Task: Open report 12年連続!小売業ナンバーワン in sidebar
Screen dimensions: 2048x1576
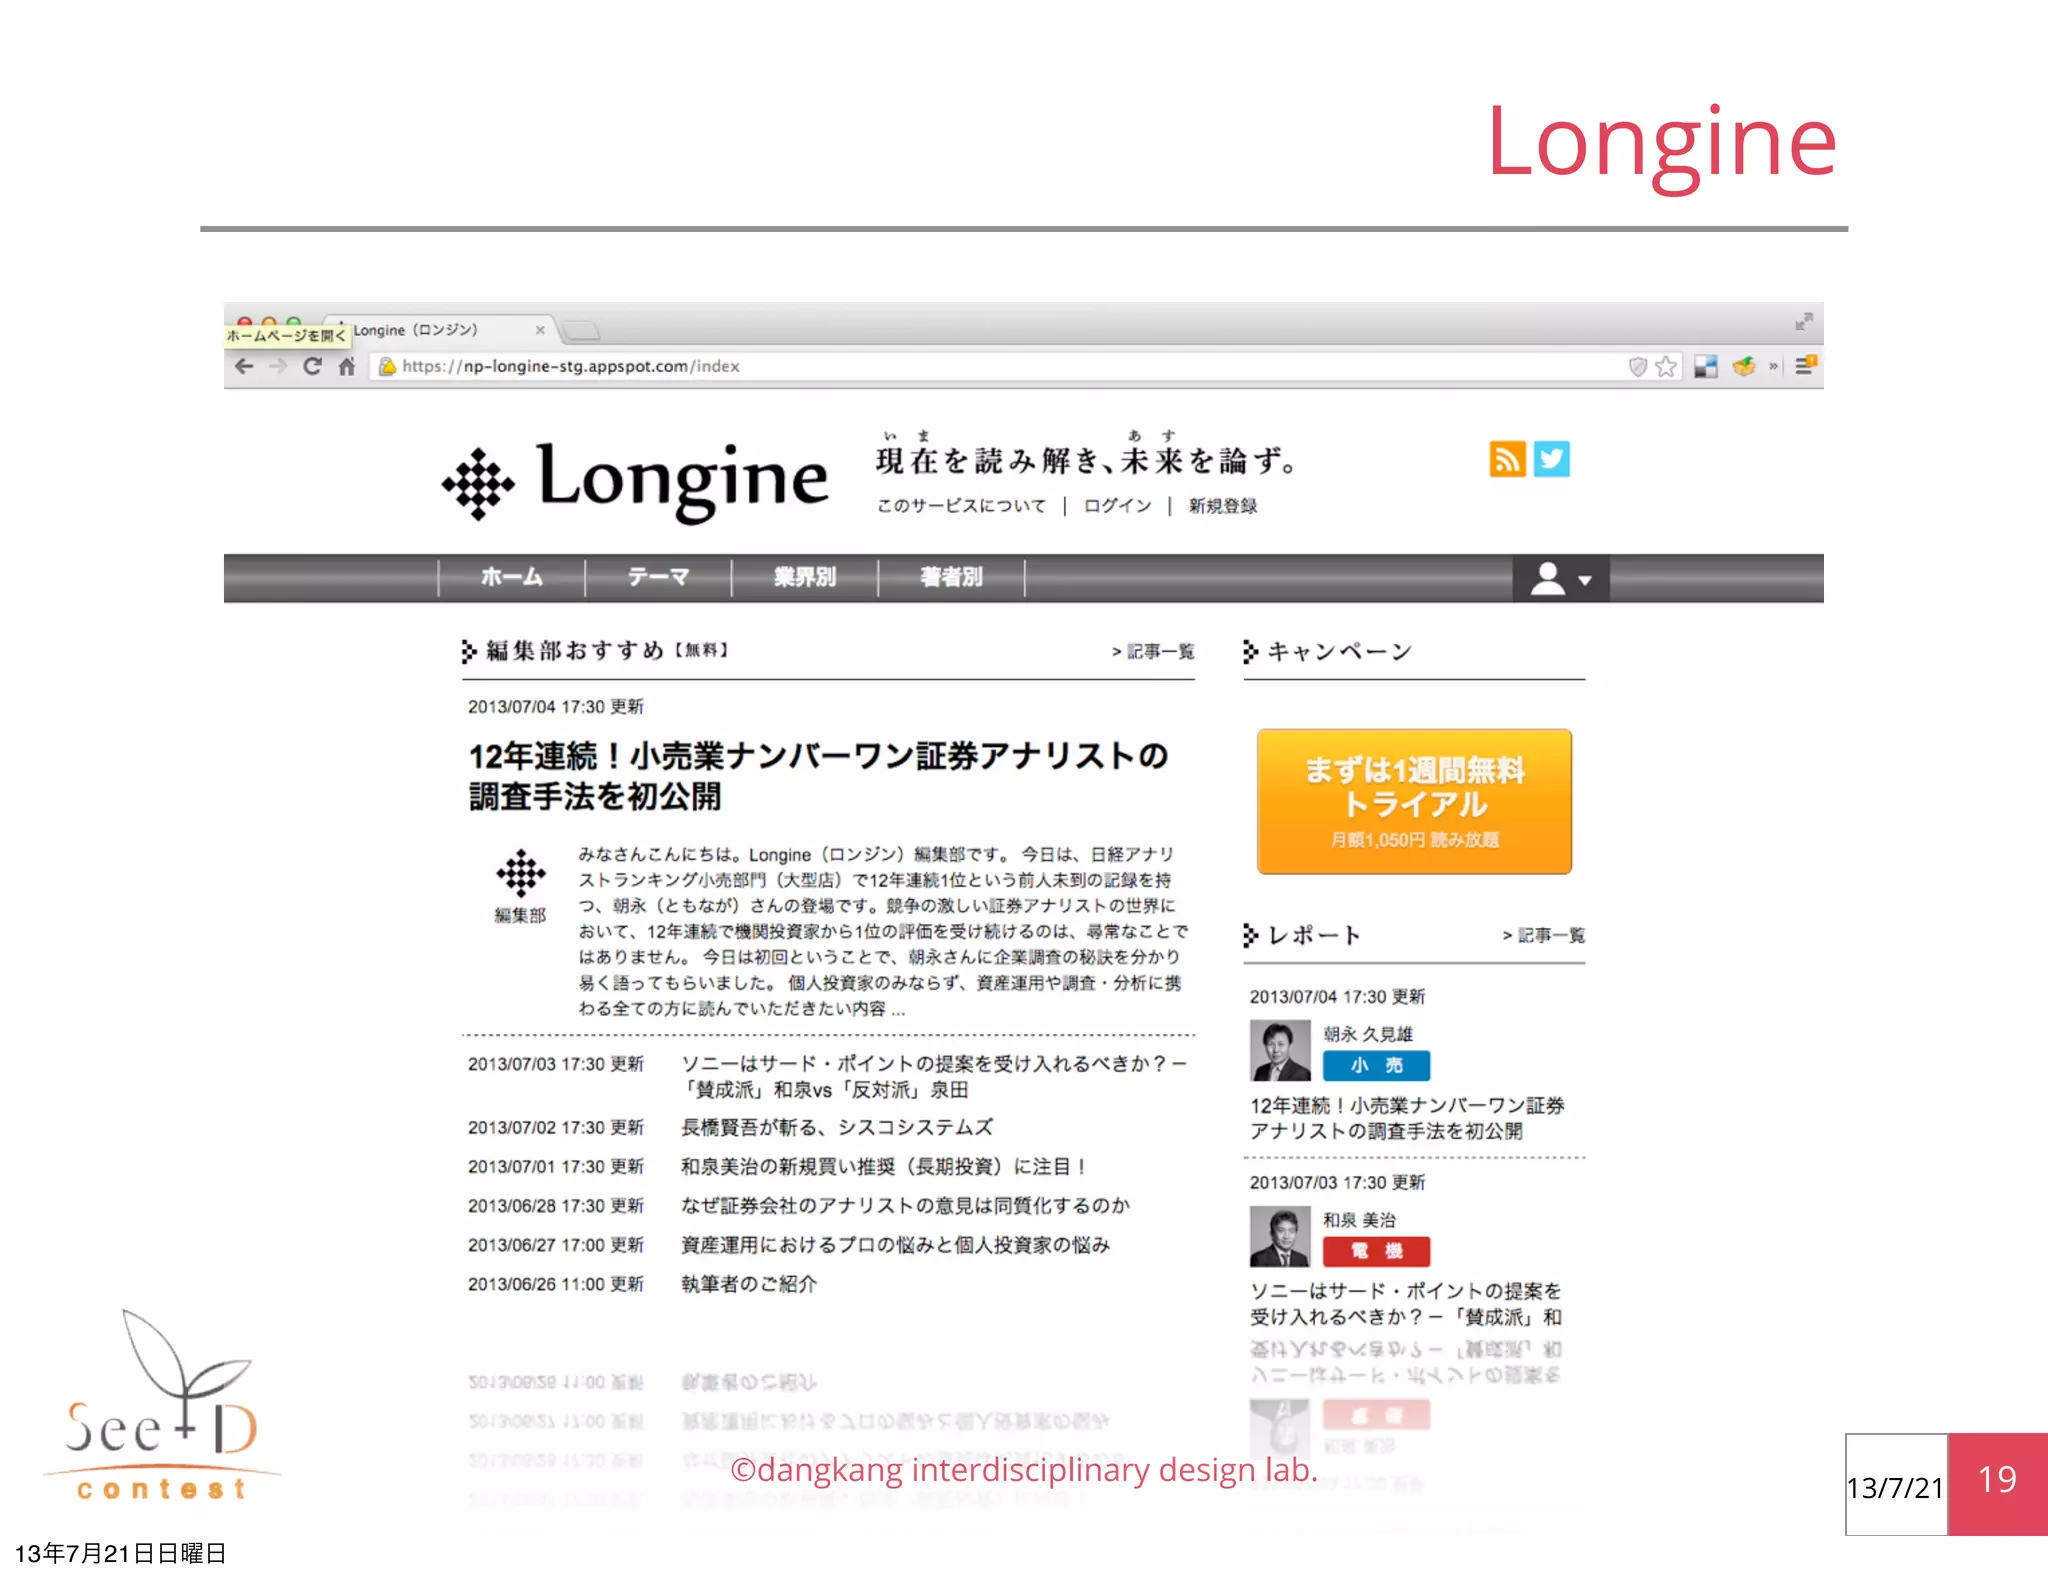Action: pyautogui.click(x=1407, y=1118)
